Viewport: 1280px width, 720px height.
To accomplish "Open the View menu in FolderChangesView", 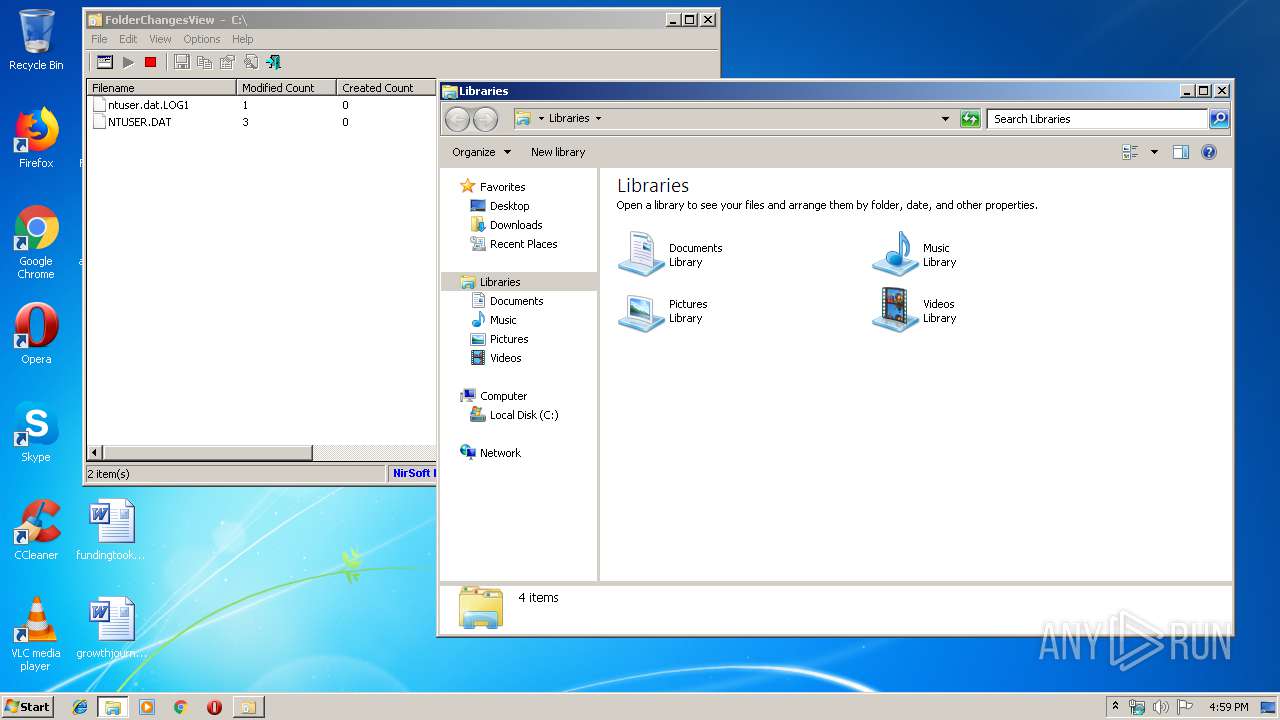I will point(160,39).
